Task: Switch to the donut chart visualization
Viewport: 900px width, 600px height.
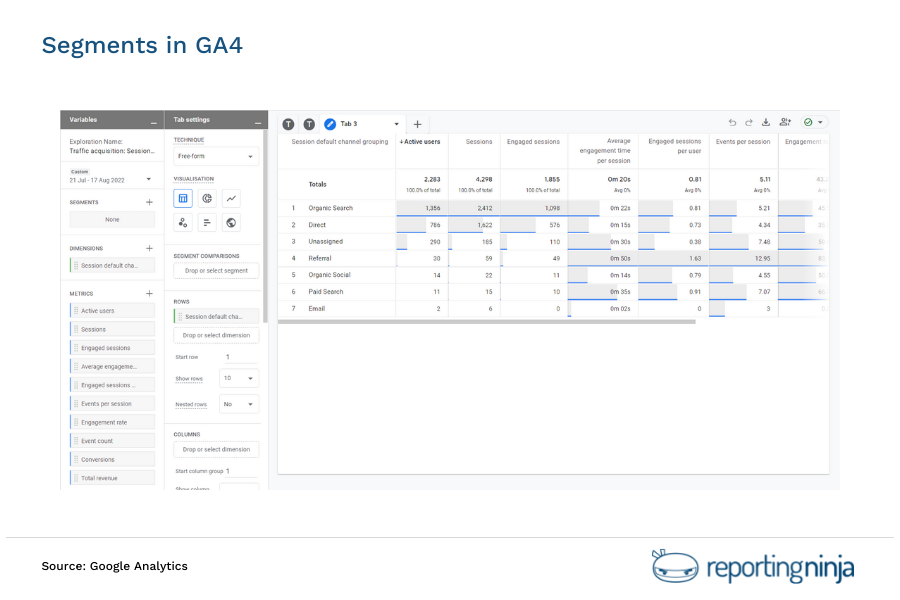Action: point(208,198)
